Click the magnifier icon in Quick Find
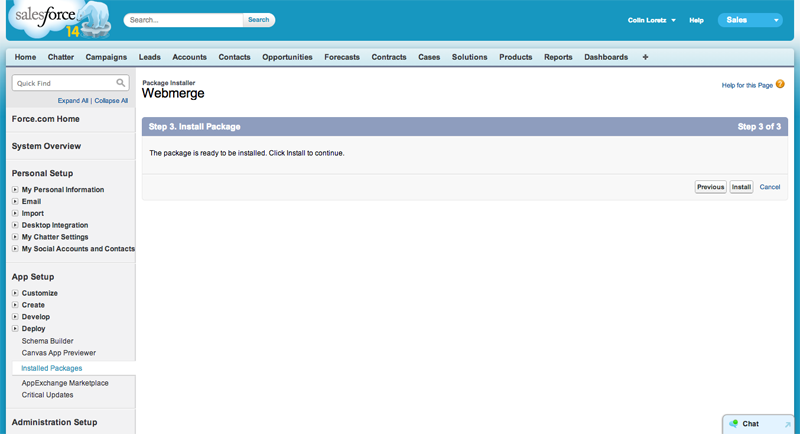This screenshot has height=434, width=800. tap(120, 83)
